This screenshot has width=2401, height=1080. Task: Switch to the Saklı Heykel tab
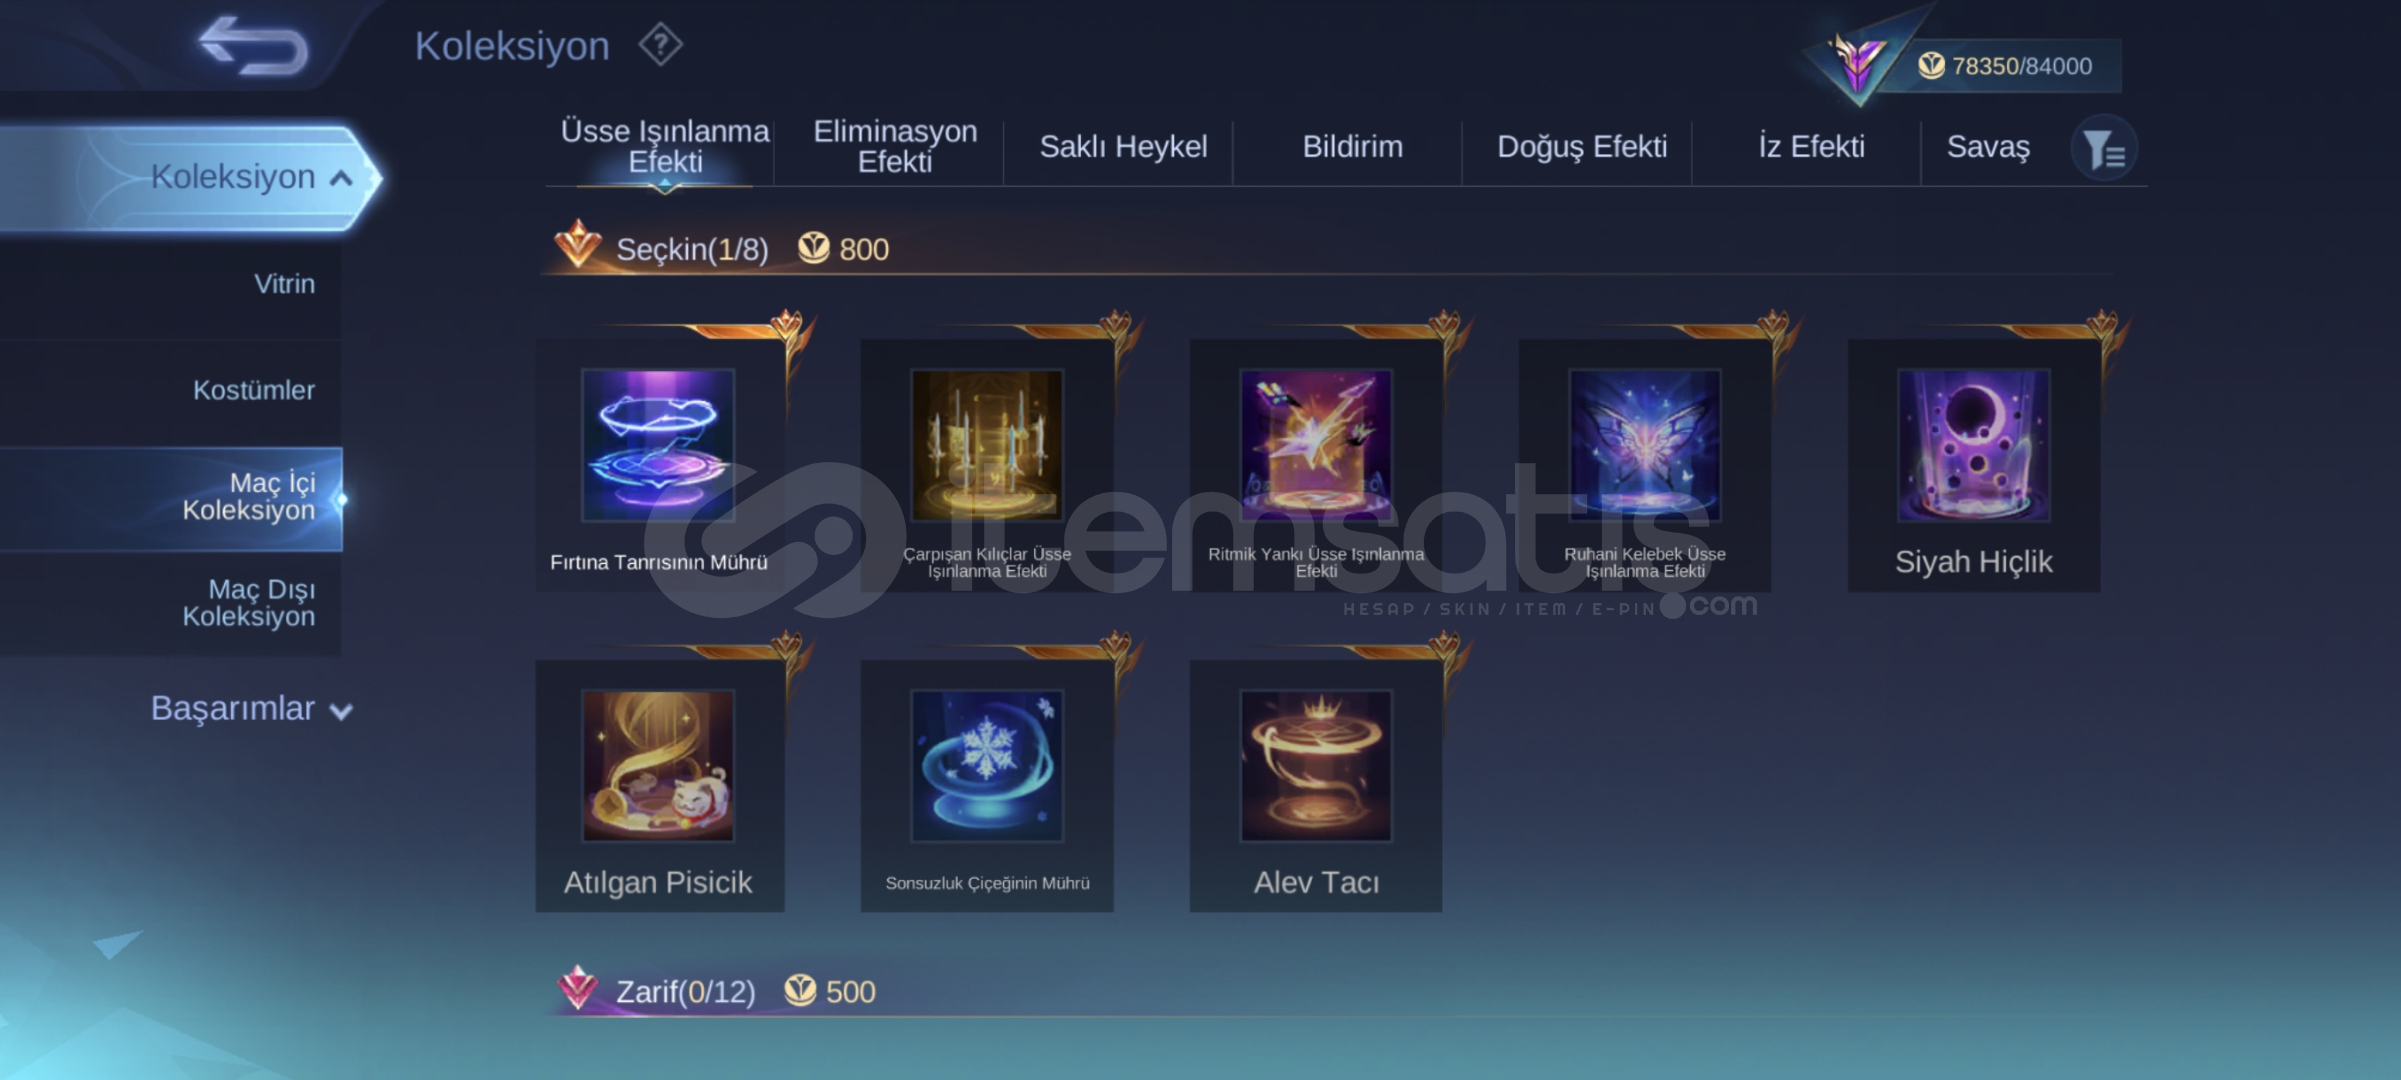(1123, 147)
